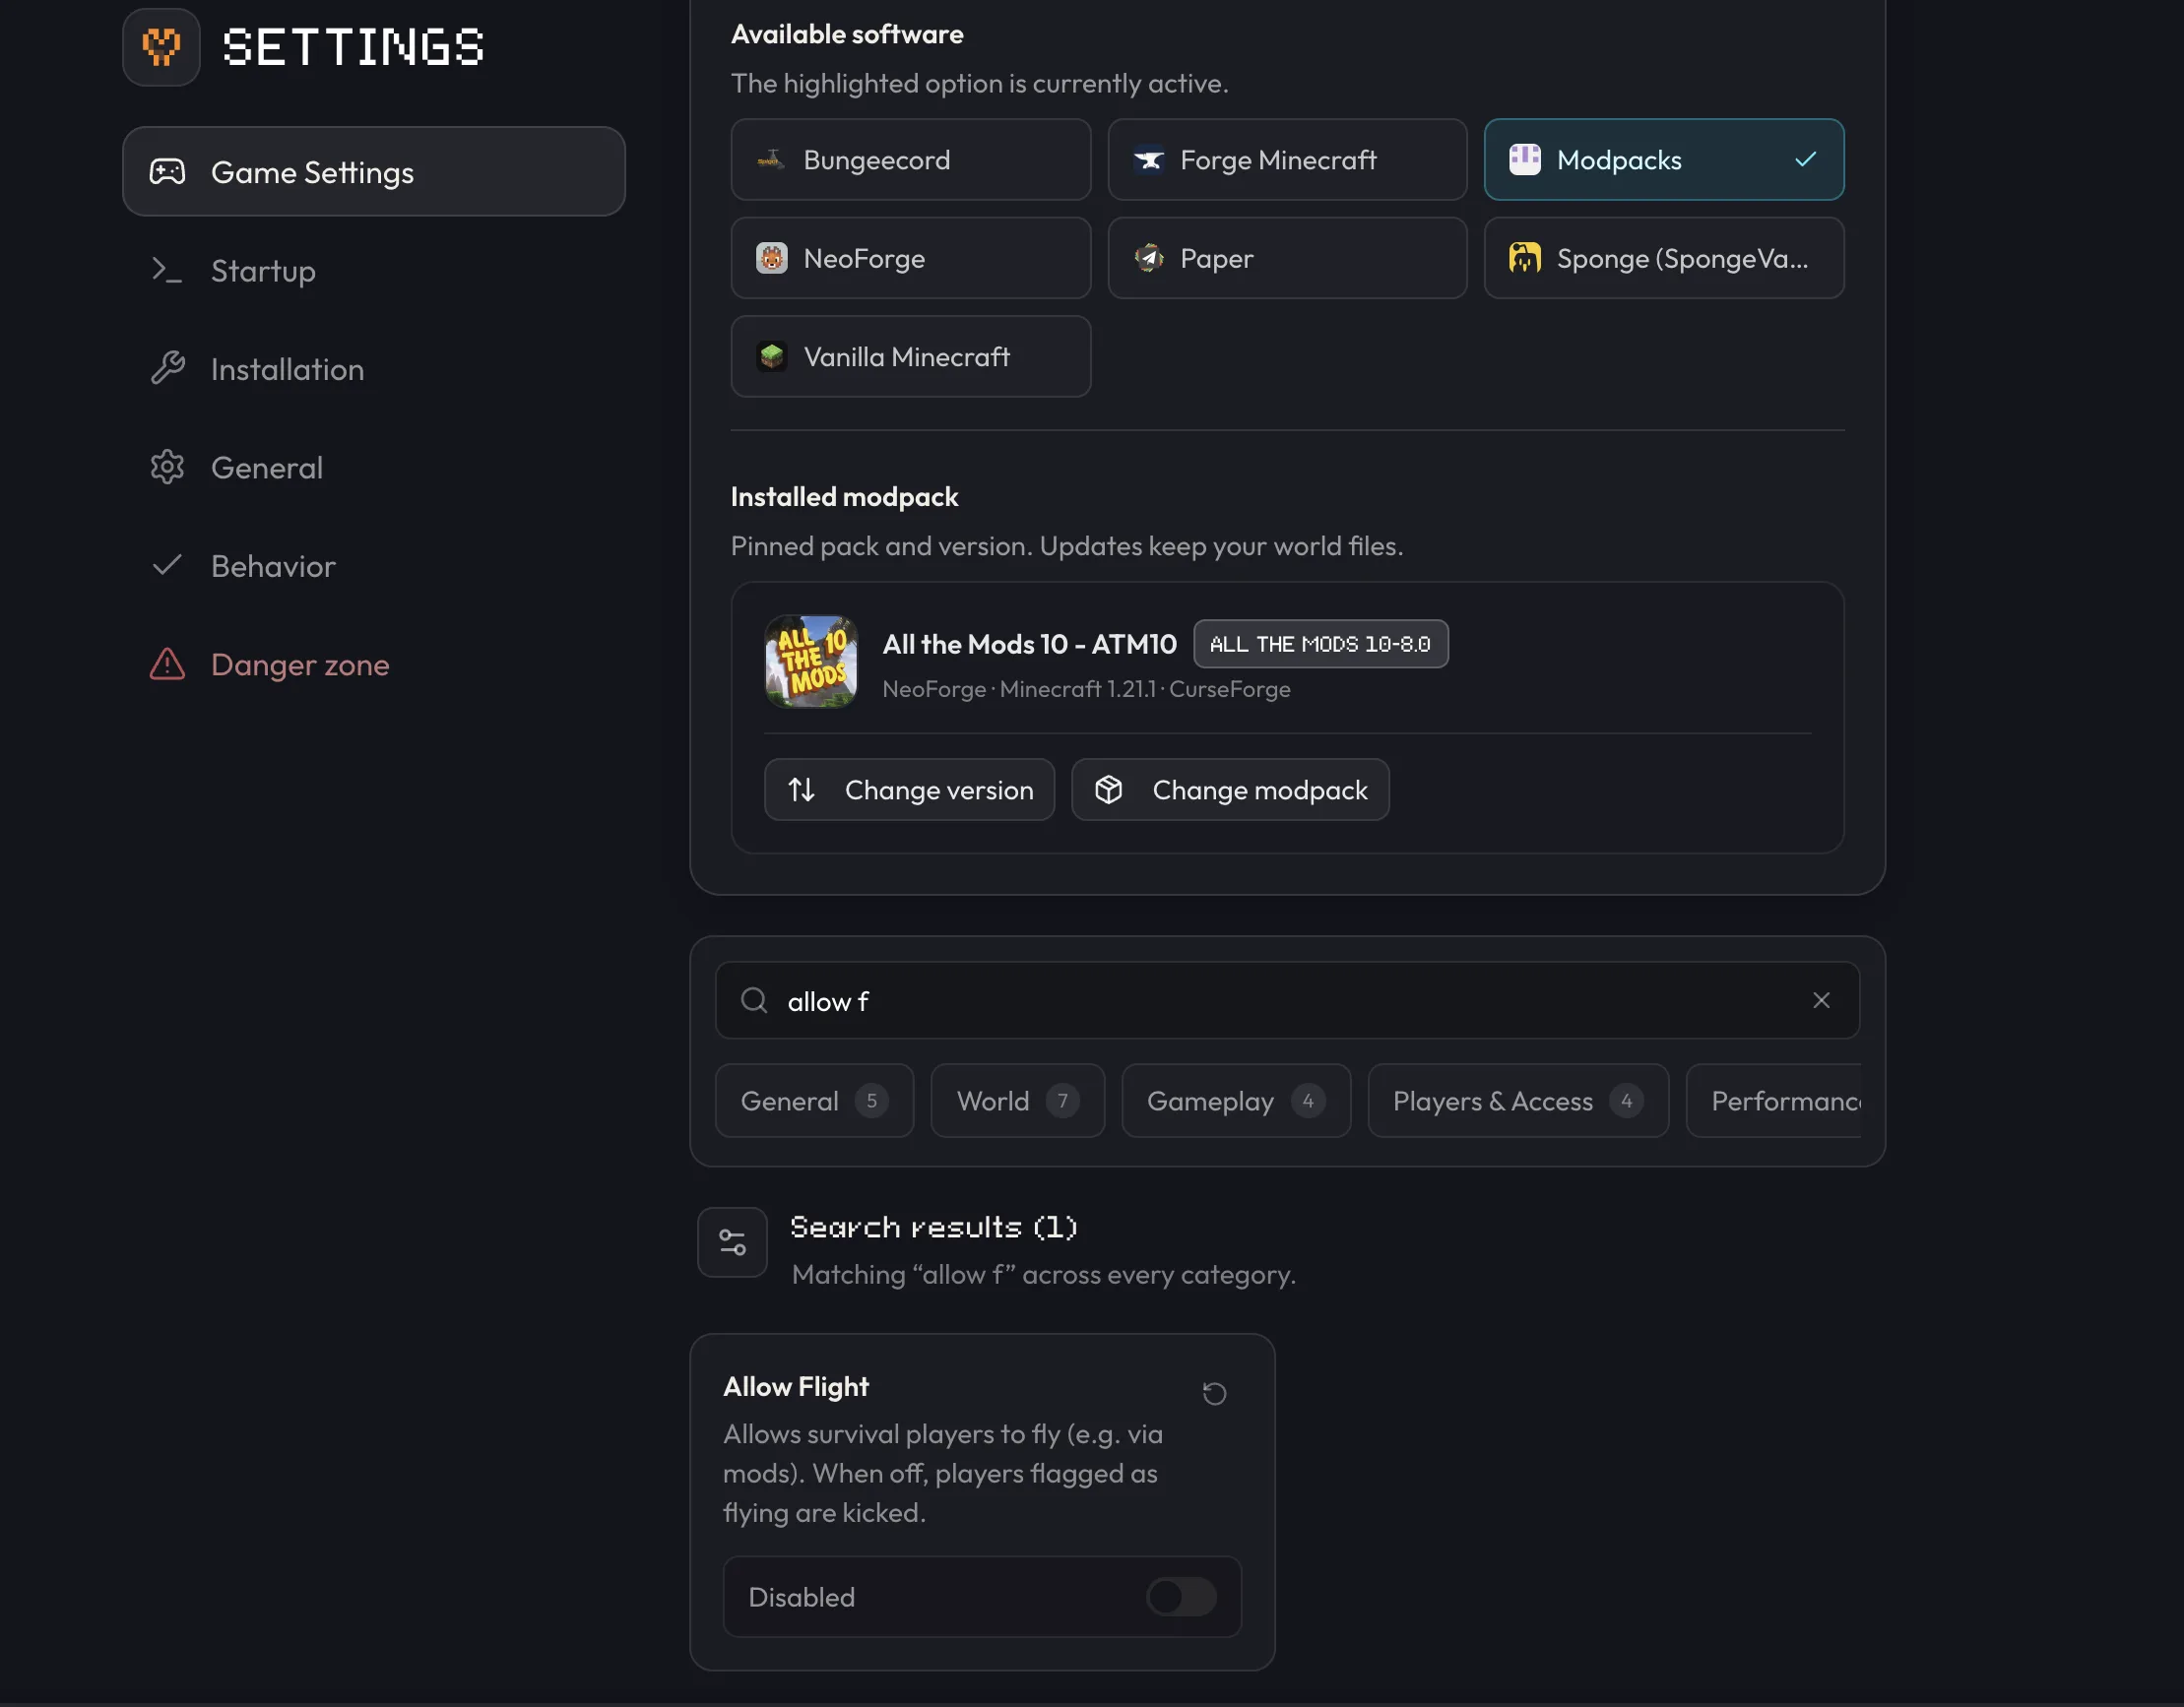The height and width of the screenshot is (1707, 2184).
Task: Click the Change modpack button
Action: coord(1230,790)
